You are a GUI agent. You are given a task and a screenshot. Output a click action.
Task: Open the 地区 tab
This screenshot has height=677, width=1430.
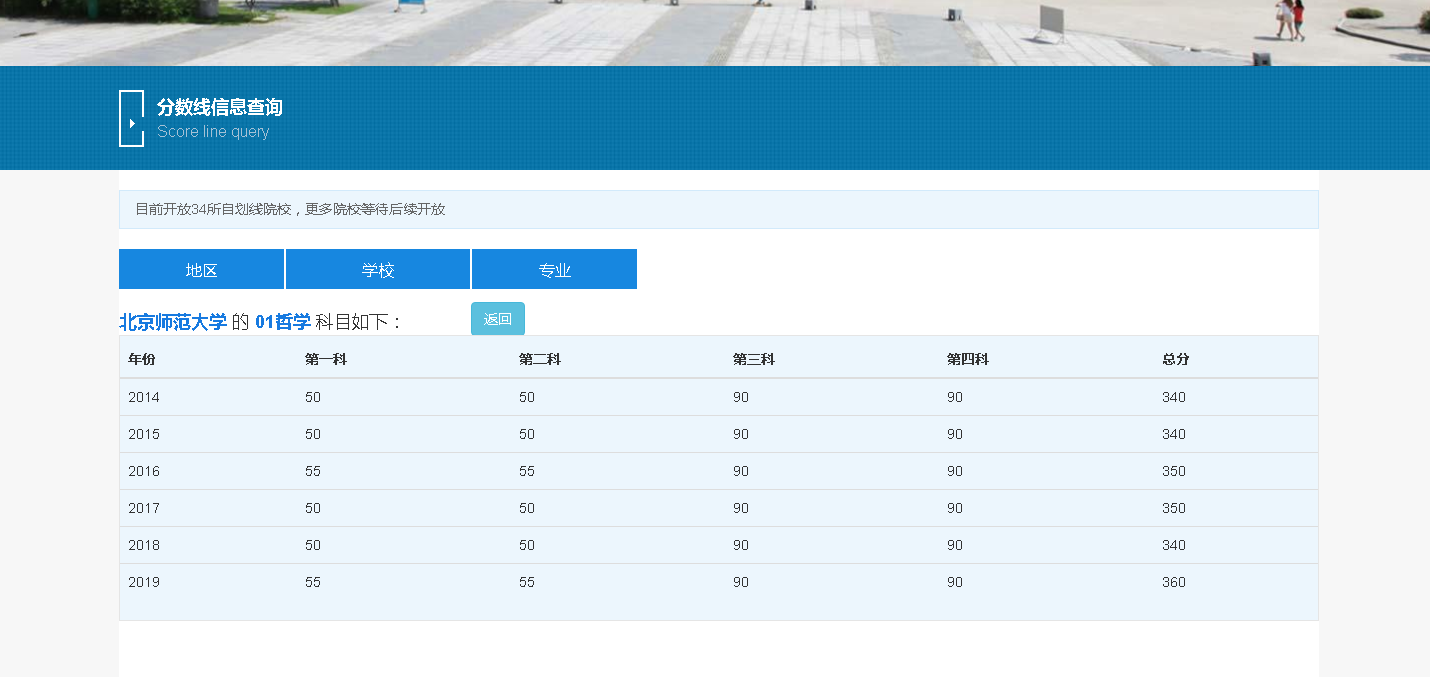(x=201, y=270)
